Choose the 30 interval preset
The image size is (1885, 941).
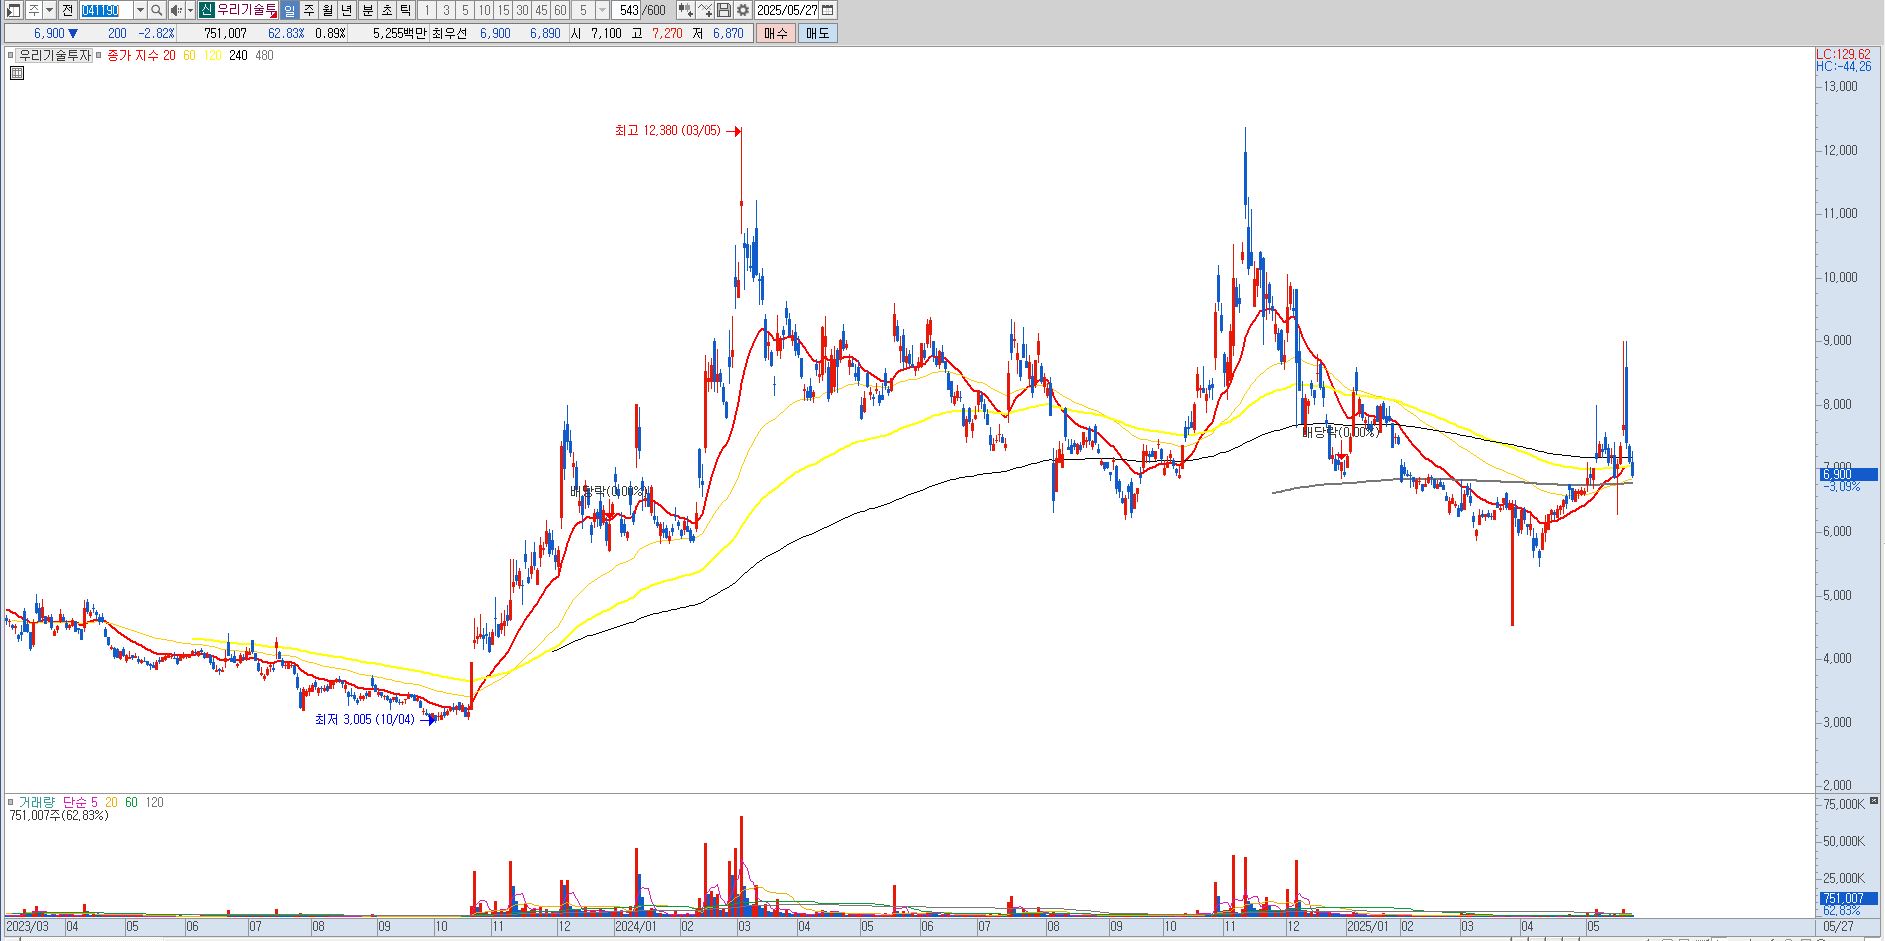(x=522, y=10)
